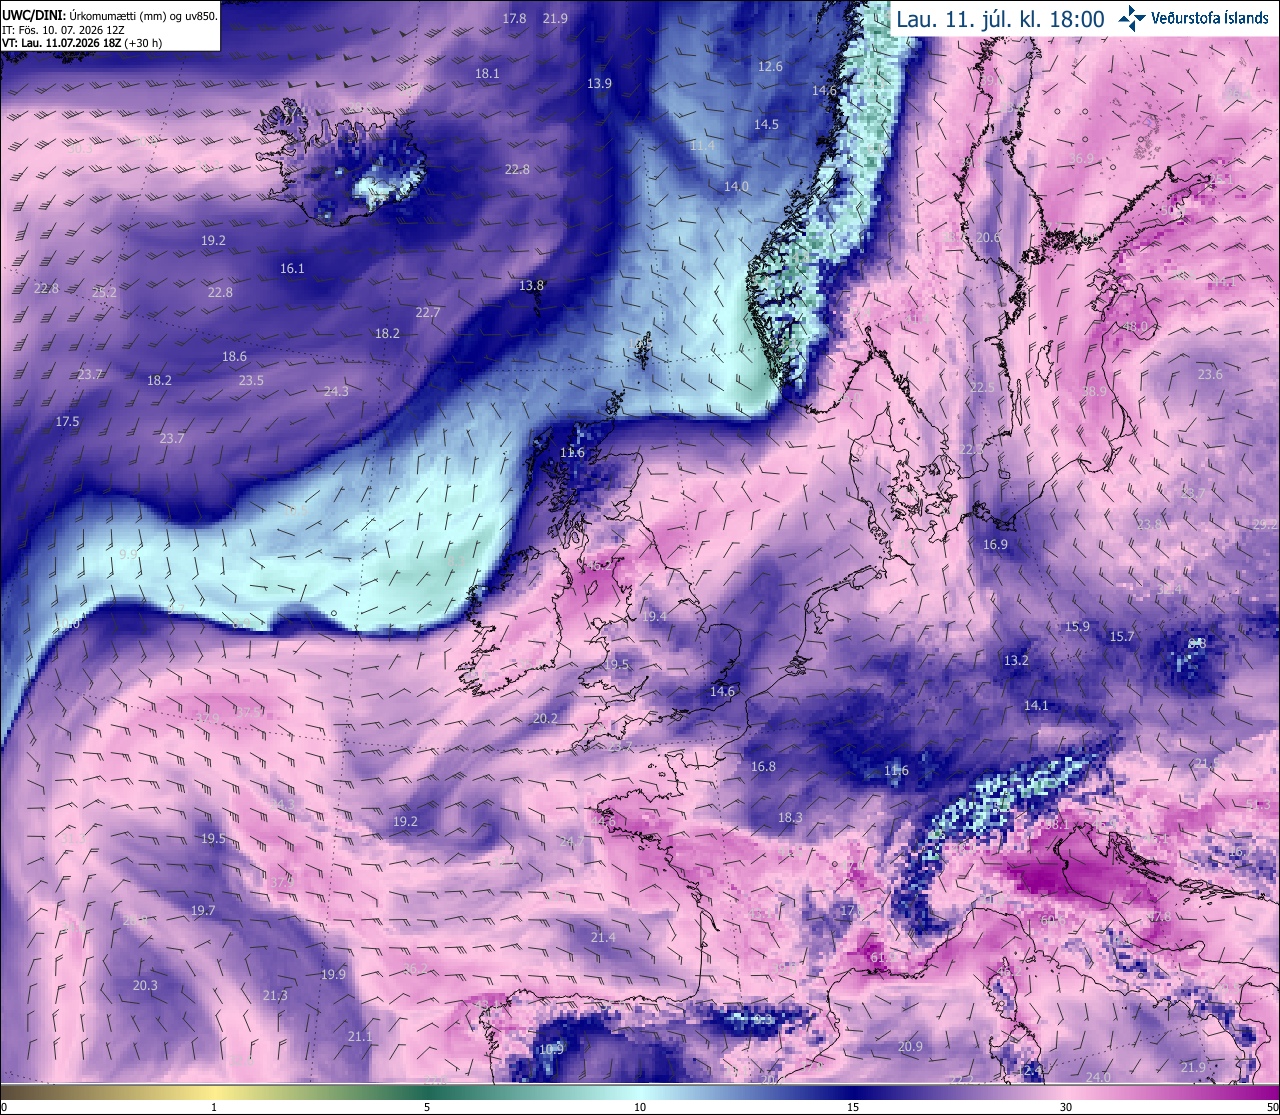The image size is (1280, 1115).
Task: Click the UWC/DINI Úrkomumætti title text
Action: pyautogui.click(x=110, y=16)
